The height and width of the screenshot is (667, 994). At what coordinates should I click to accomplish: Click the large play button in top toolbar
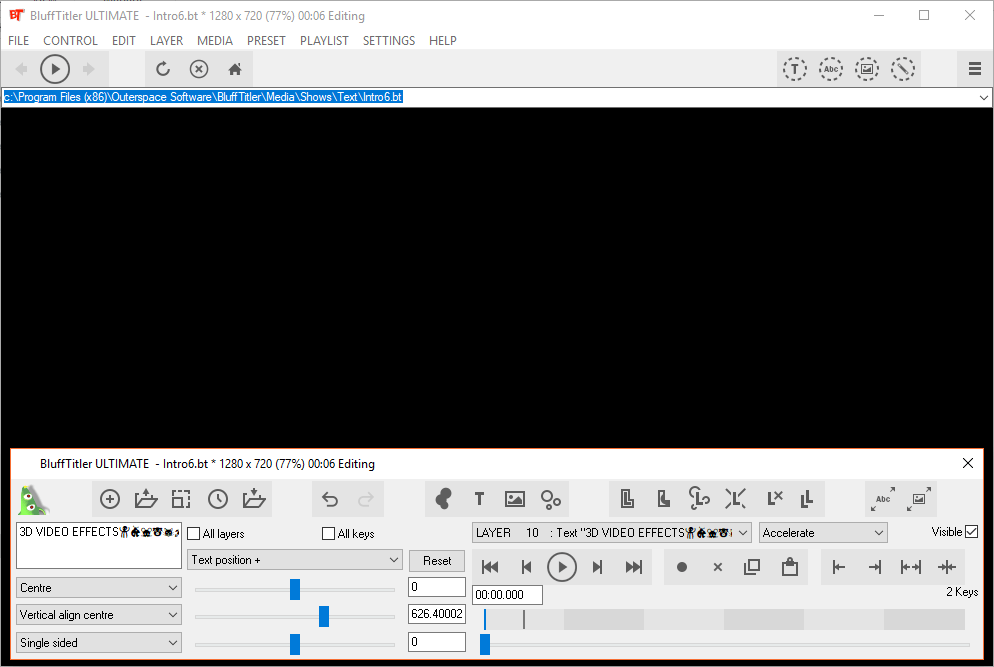tap(55, 68)
